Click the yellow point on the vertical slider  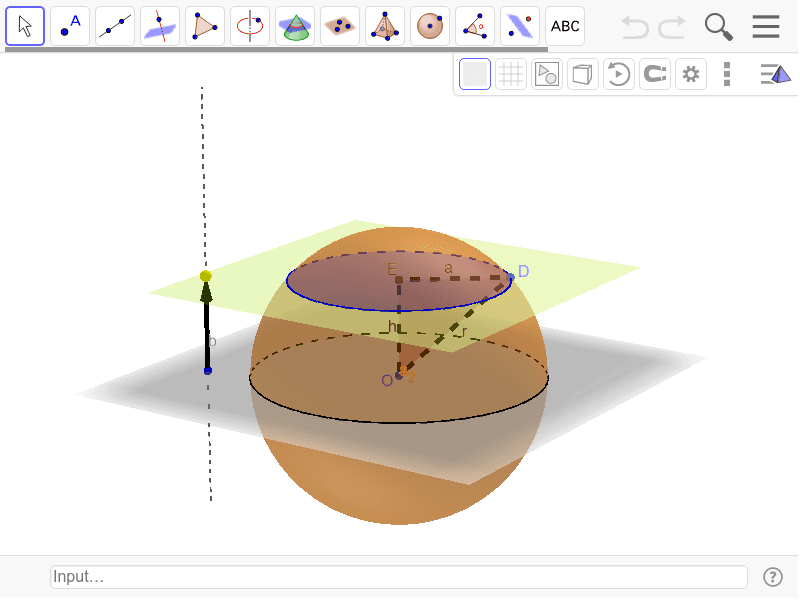(x=206, y=276)
